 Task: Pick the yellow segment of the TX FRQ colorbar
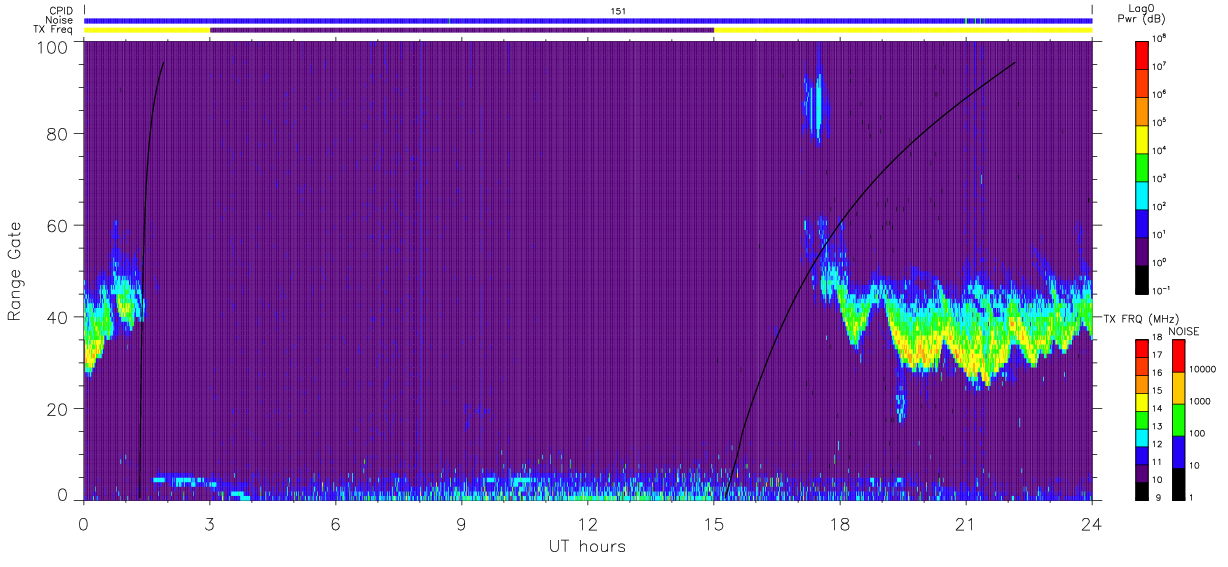1142,402
